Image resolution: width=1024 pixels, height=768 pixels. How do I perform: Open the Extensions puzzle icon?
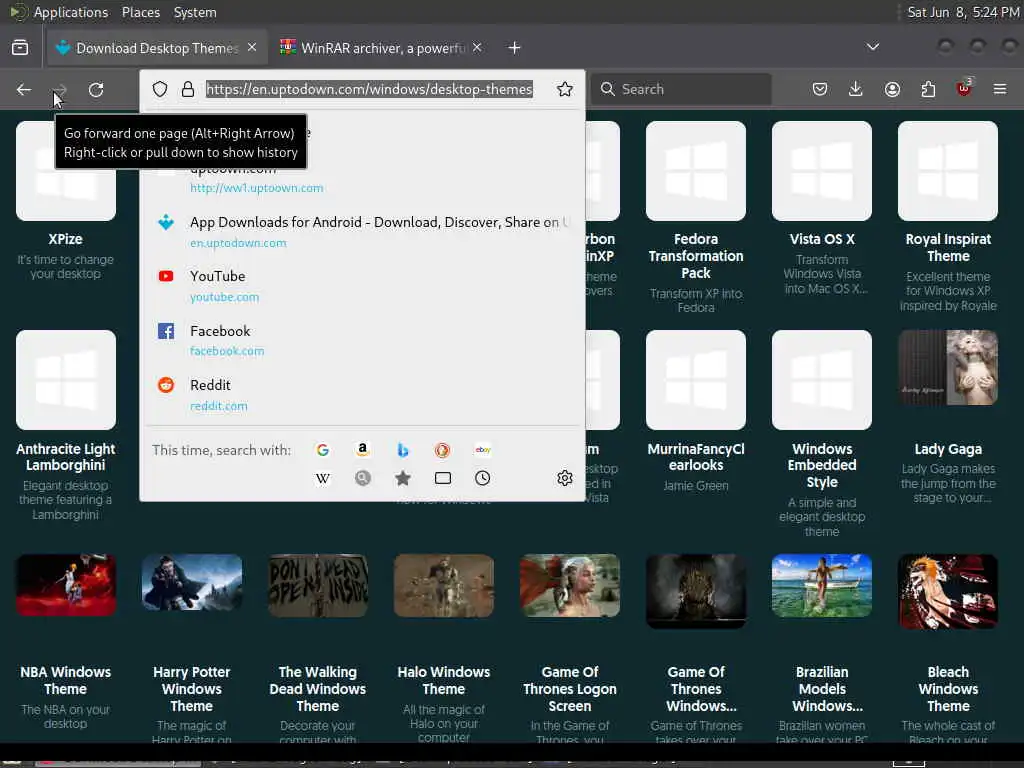tap(928, 89)
